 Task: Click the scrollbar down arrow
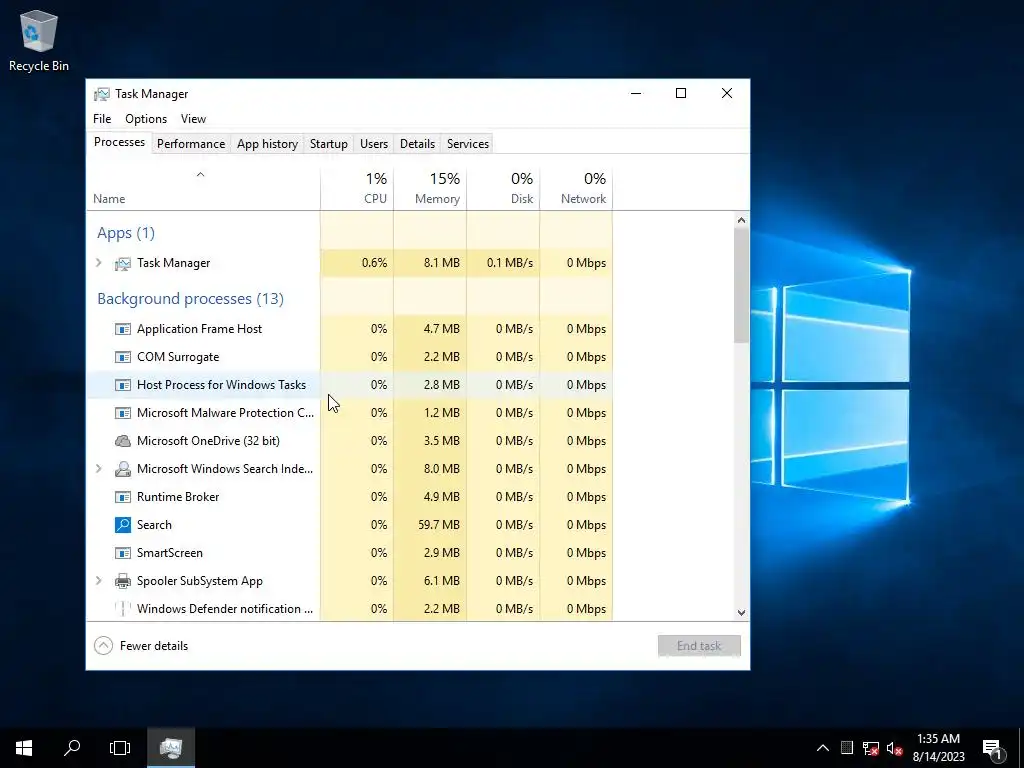[741, 613]
